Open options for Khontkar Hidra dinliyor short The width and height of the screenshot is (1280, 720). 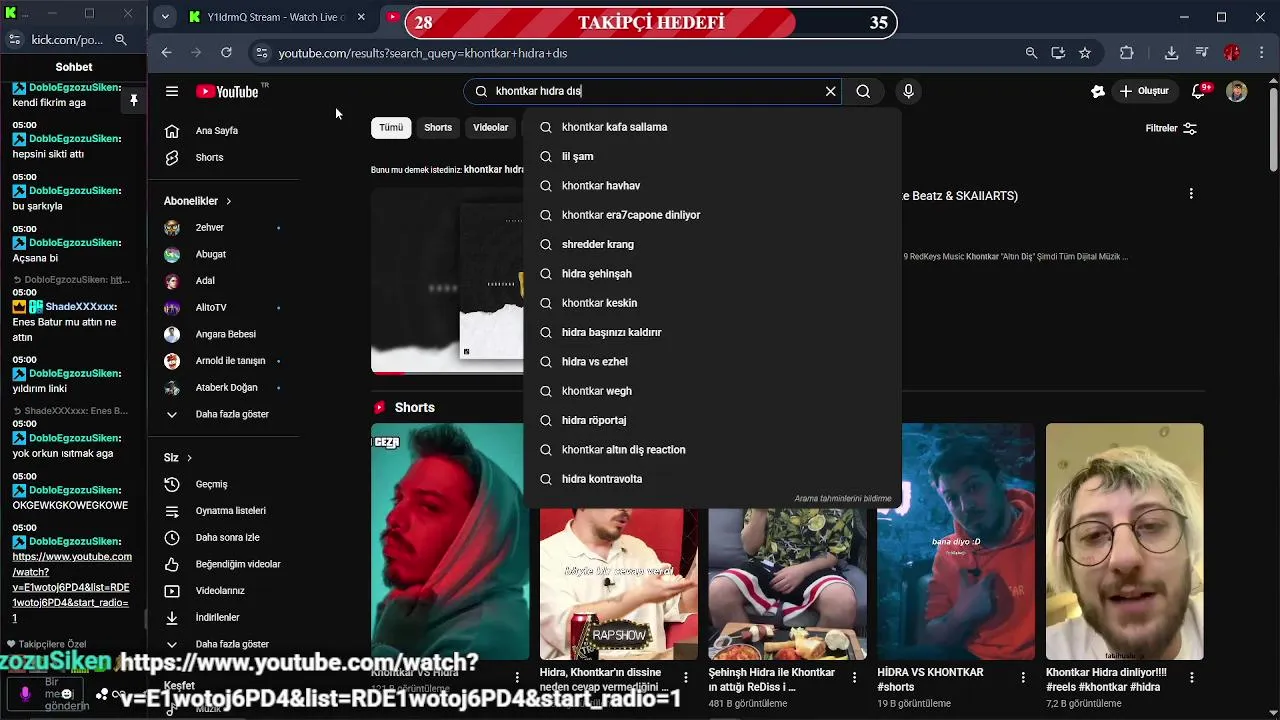coord(1192,677)
